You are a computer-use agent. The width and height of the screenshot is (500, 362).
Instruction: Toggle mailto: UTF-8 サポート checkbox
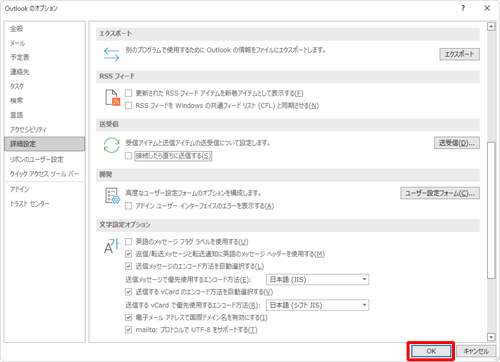click(128, 330)
